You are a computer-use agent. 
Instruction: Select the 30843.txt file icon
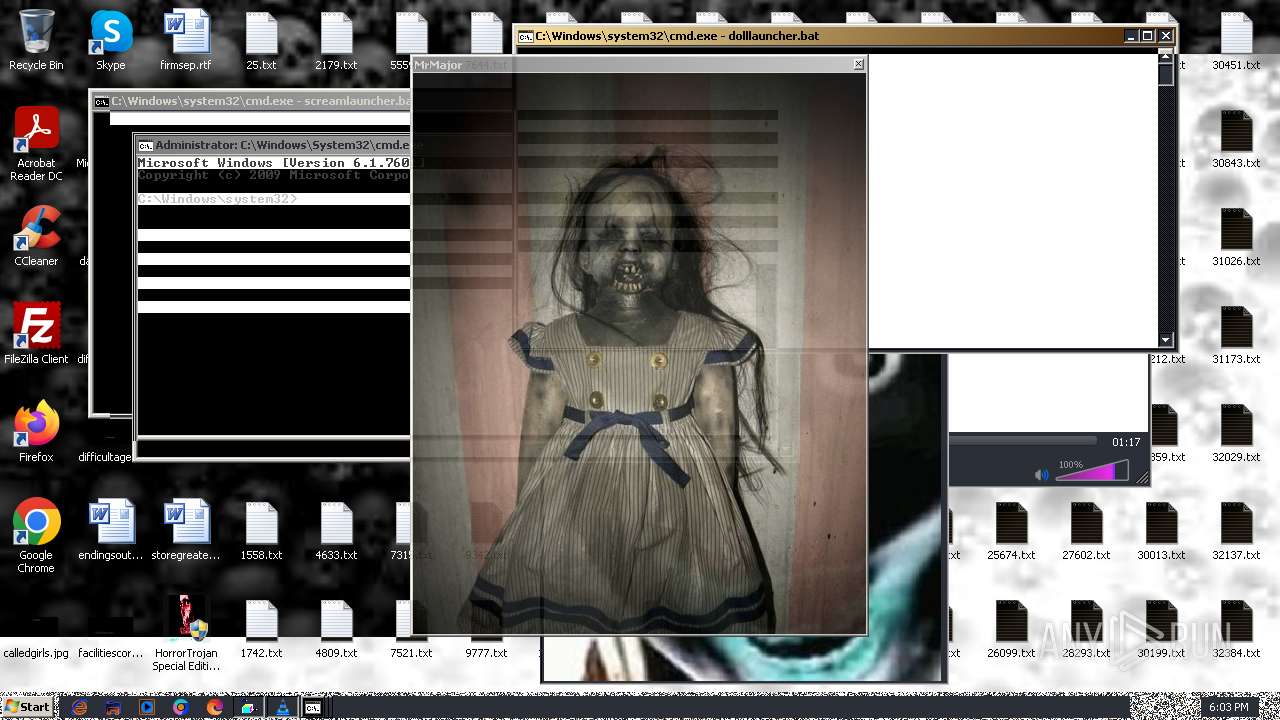pos(1236,138)
